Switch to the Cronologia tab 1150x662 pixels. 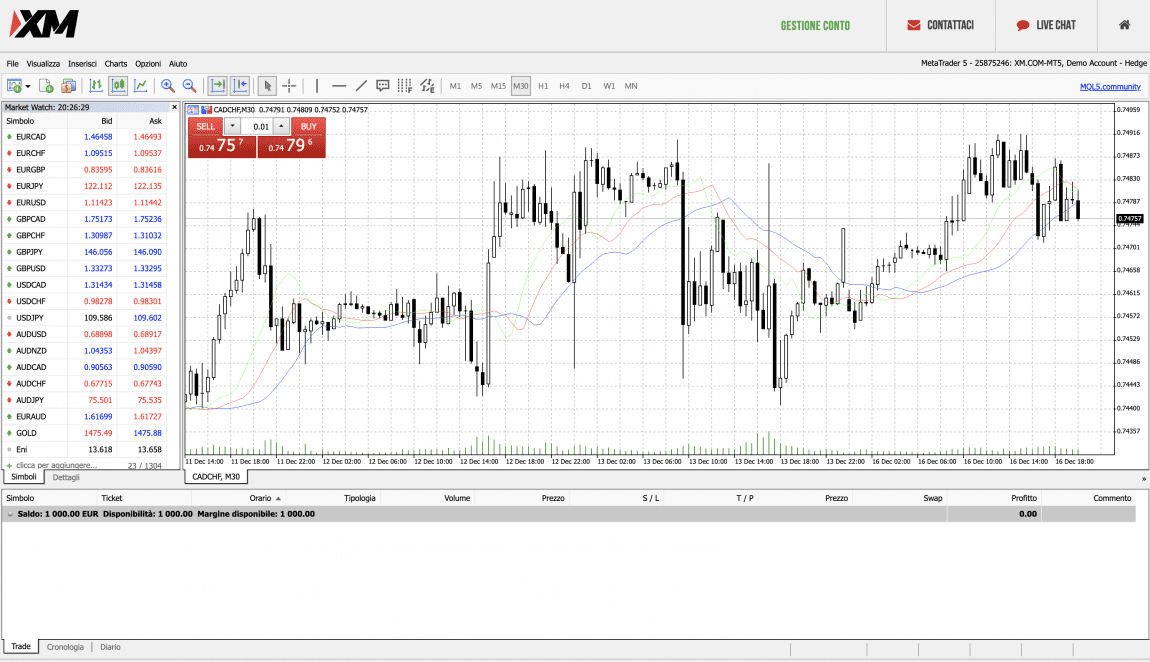click(65, 647)
